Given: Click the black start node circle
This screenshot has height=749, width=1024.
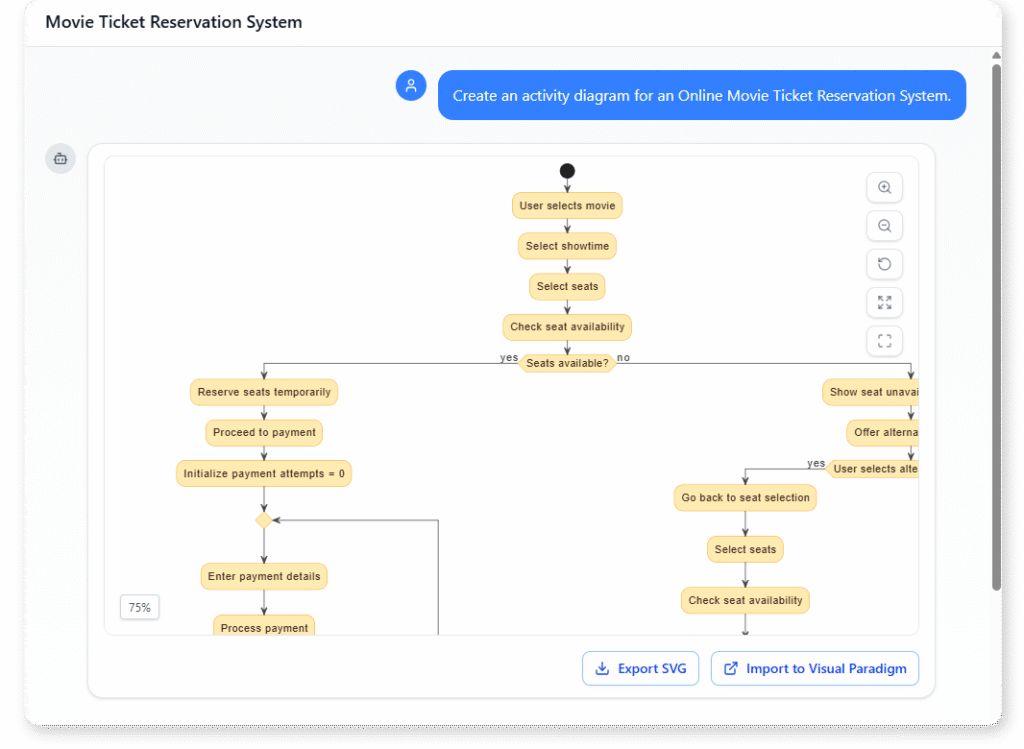Looking at the screenshot, I should [567, 170].
